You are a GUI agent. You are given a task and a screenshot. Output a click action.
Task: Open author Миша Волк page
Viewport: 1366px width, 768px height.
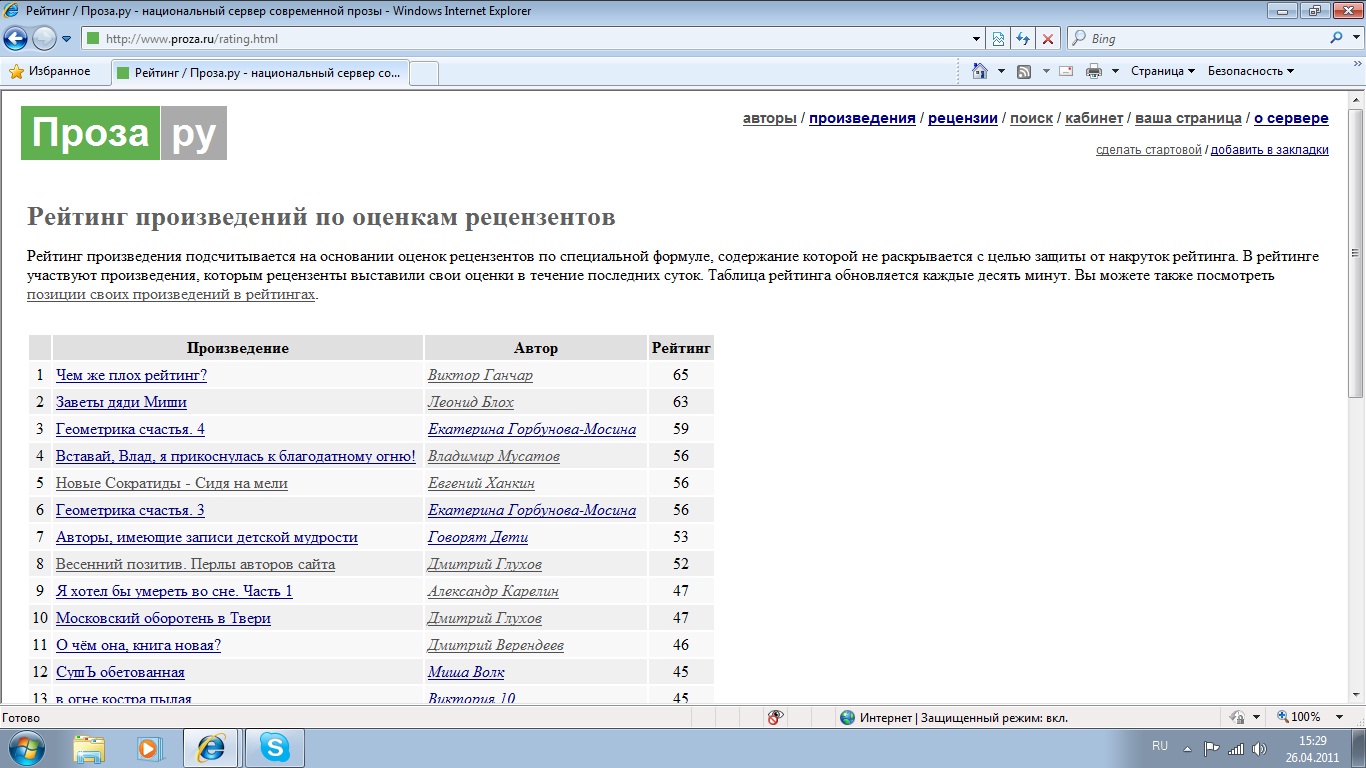pos(466,672)
